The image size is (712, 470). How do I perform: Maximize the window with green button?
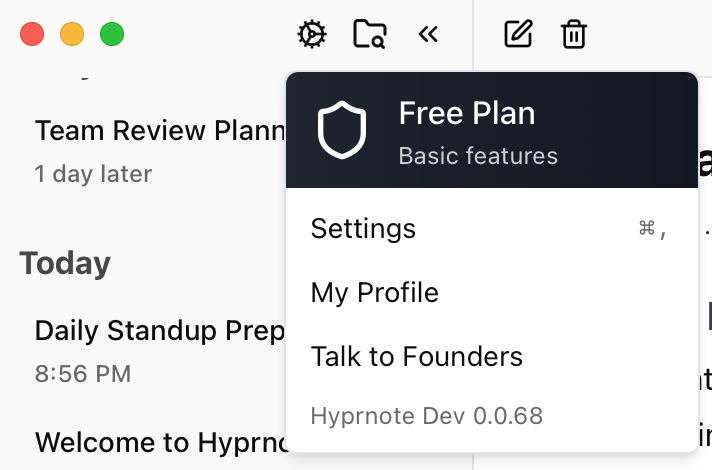point(112,34)
